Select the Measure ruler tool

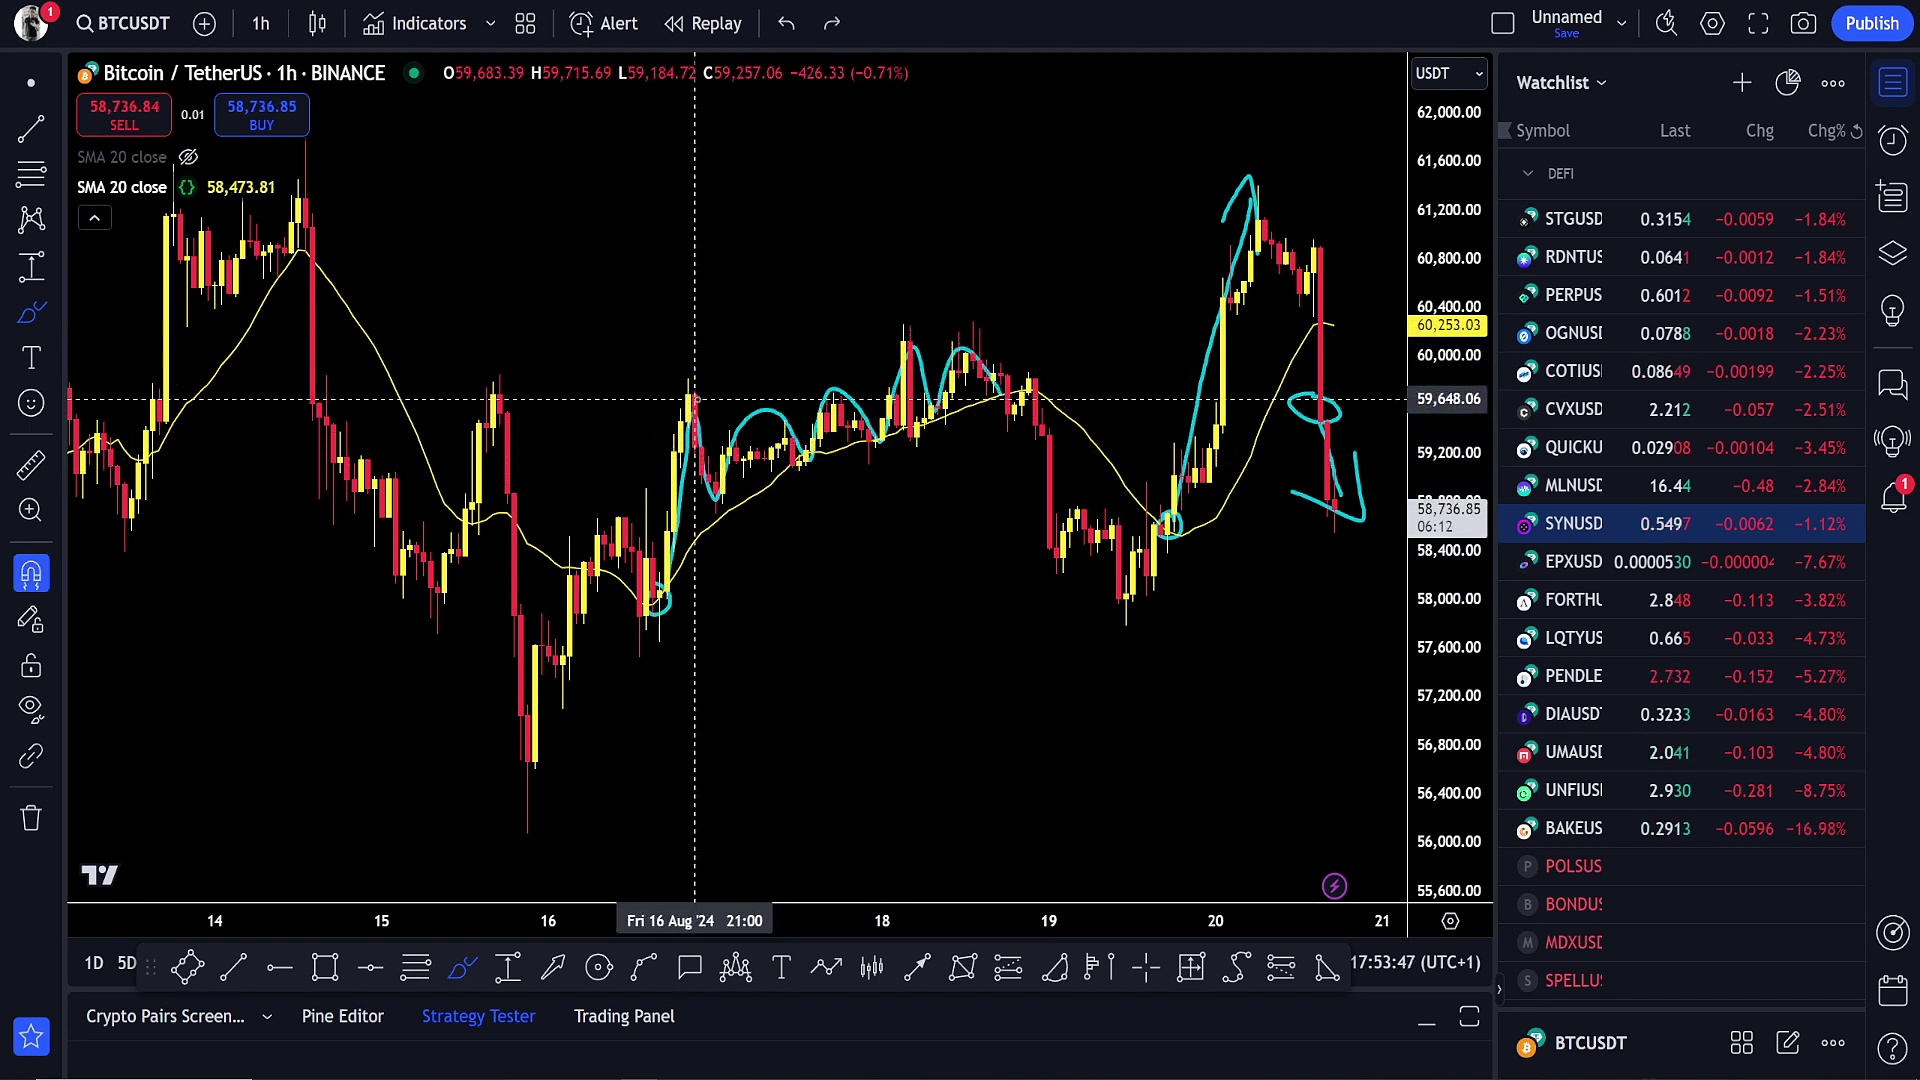click(x=31, y=465)
